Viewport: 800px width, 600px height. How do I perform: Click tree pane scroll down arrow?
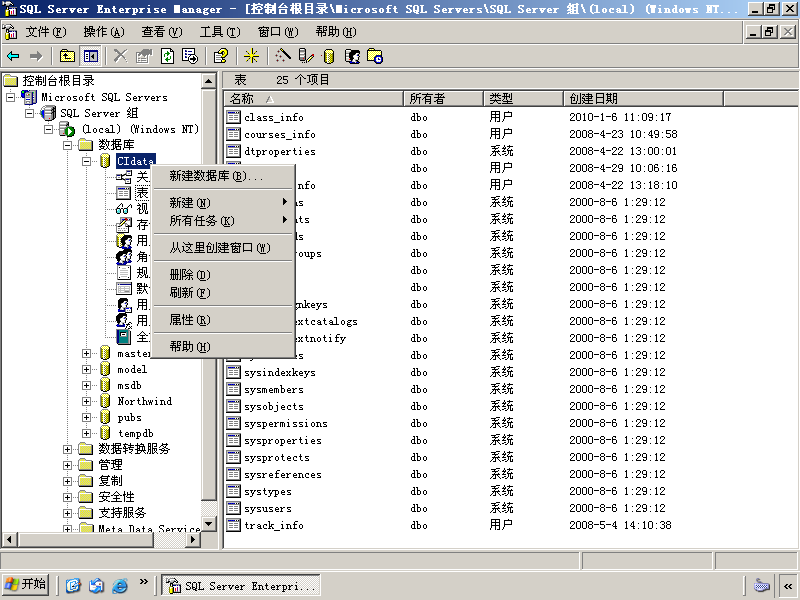[209, 524]
